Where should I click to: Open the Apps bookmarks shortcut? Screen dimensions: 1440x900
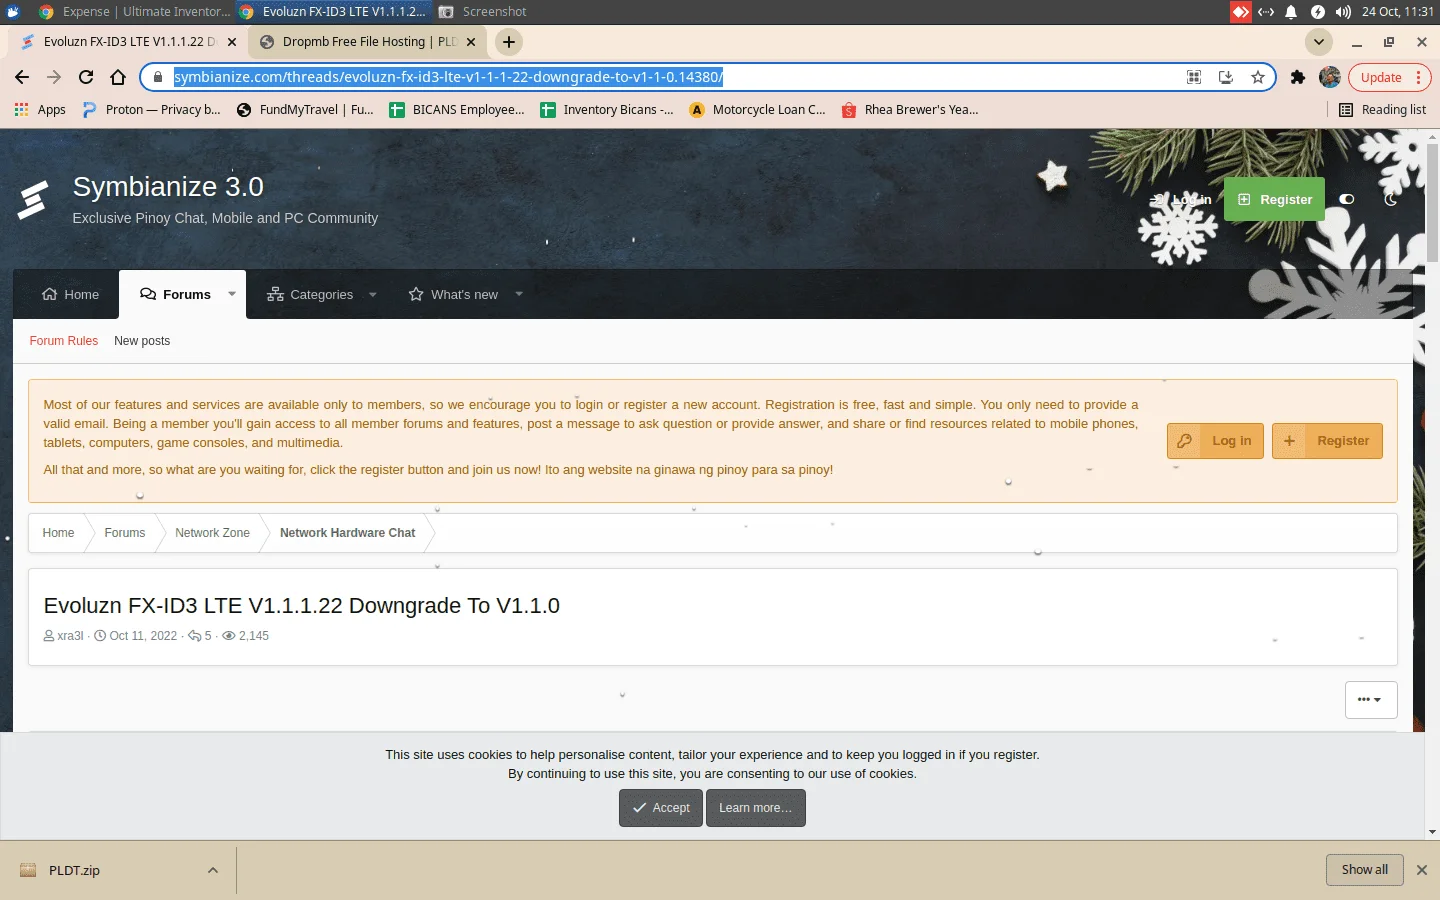coord(40,110)
